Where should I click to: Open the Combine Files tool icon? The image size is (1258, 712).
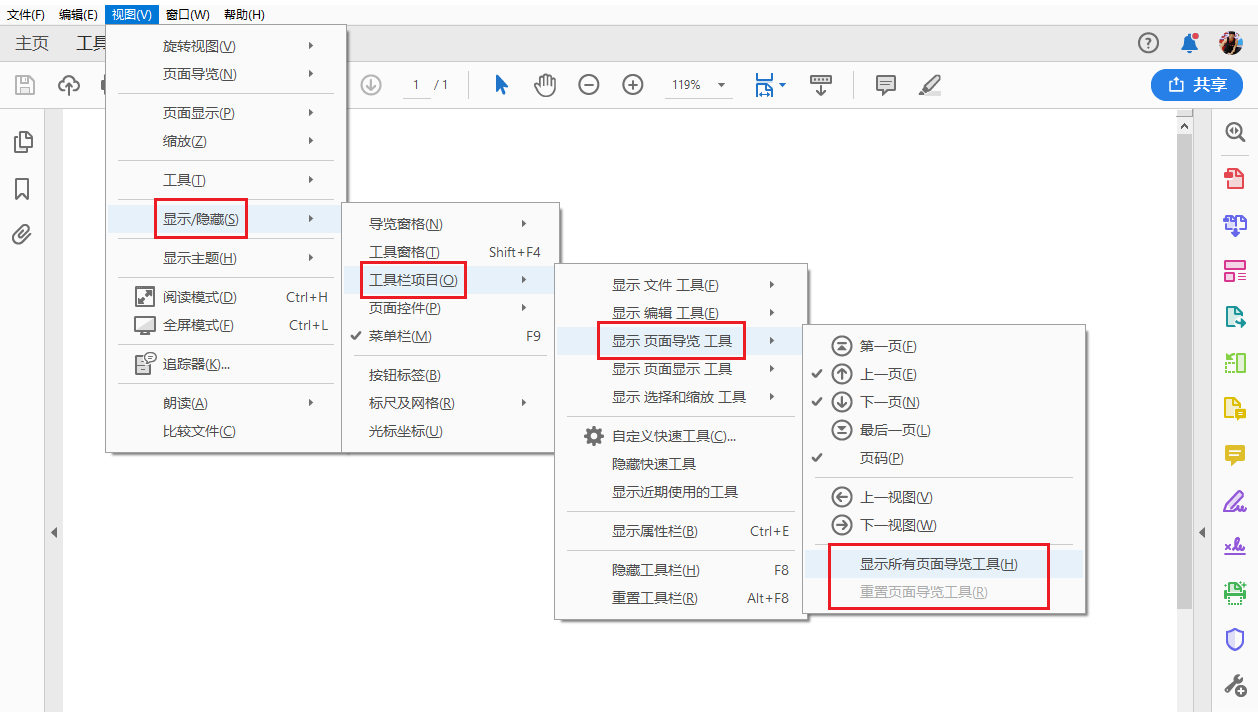tap(1235, 224)
